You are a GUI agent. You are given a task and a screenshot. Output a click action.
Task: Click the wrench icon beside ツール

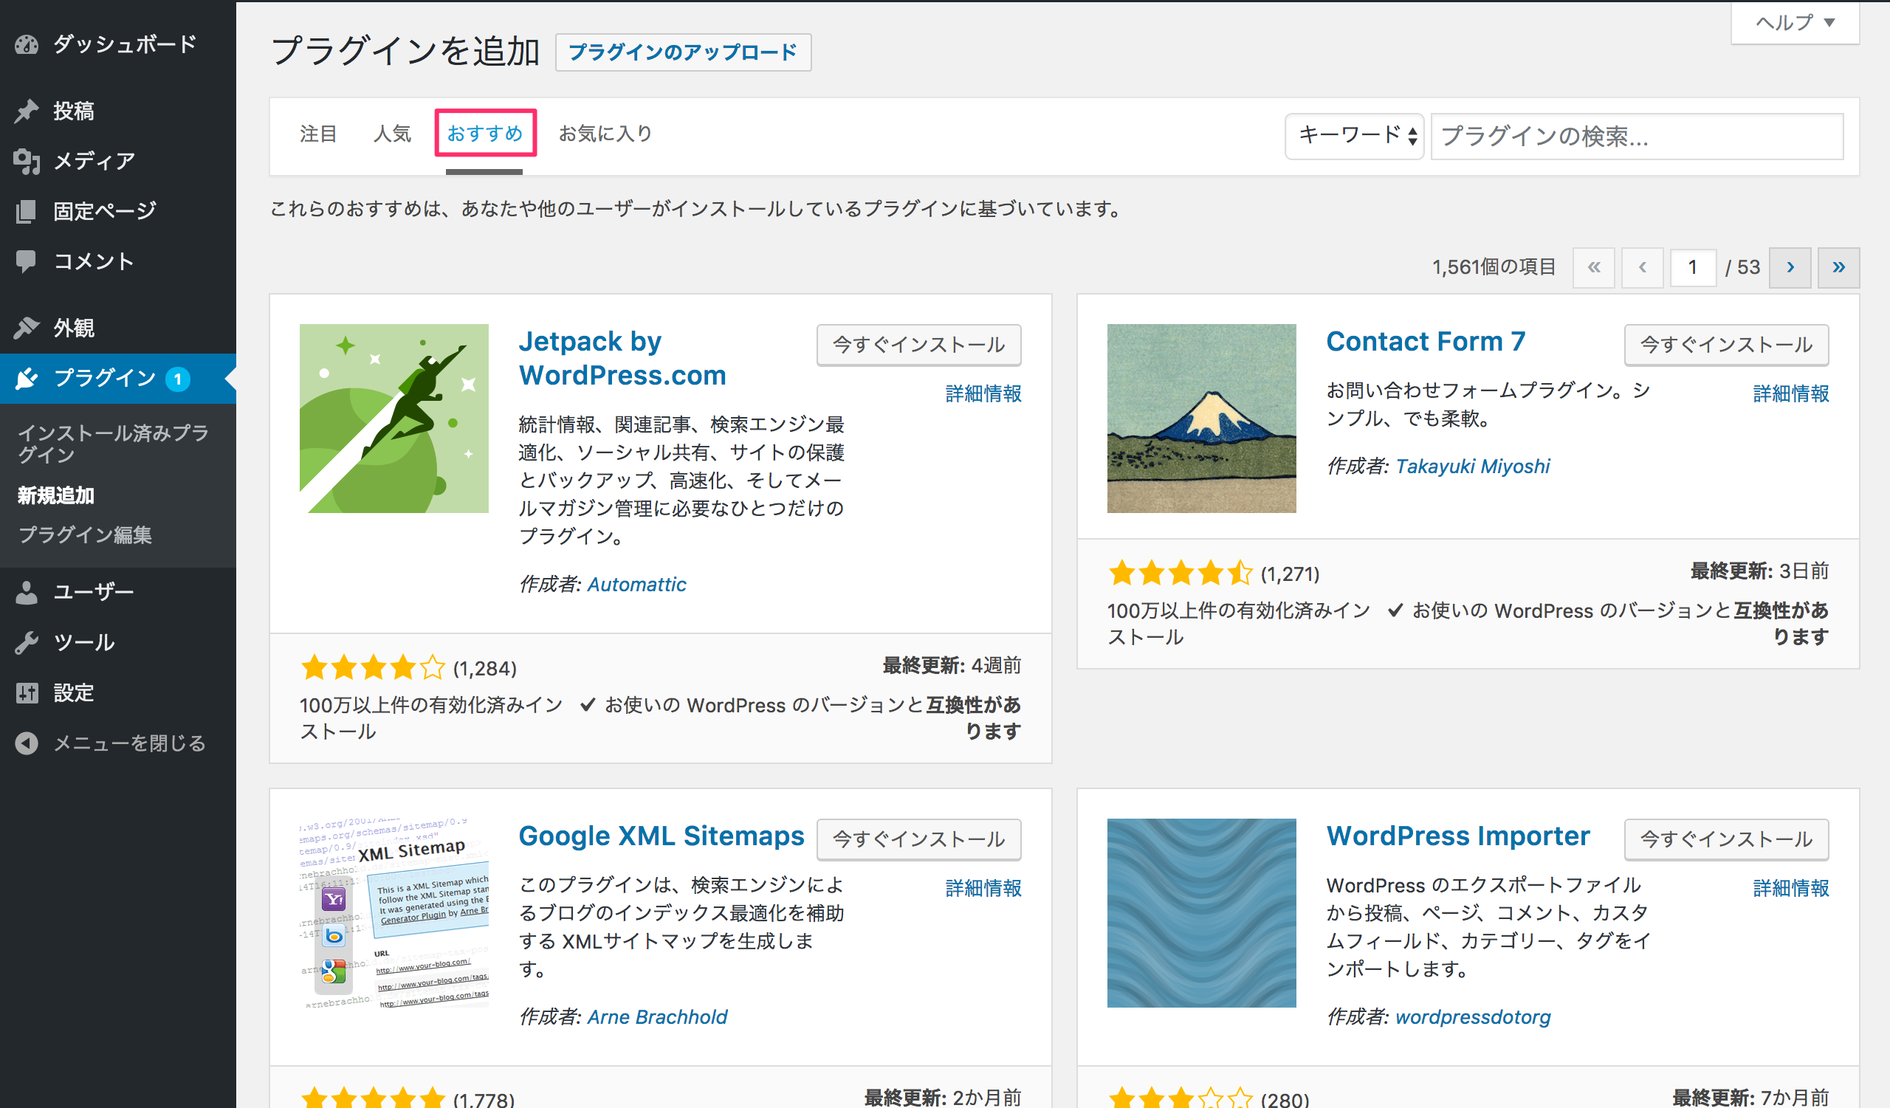coord(27,642)
